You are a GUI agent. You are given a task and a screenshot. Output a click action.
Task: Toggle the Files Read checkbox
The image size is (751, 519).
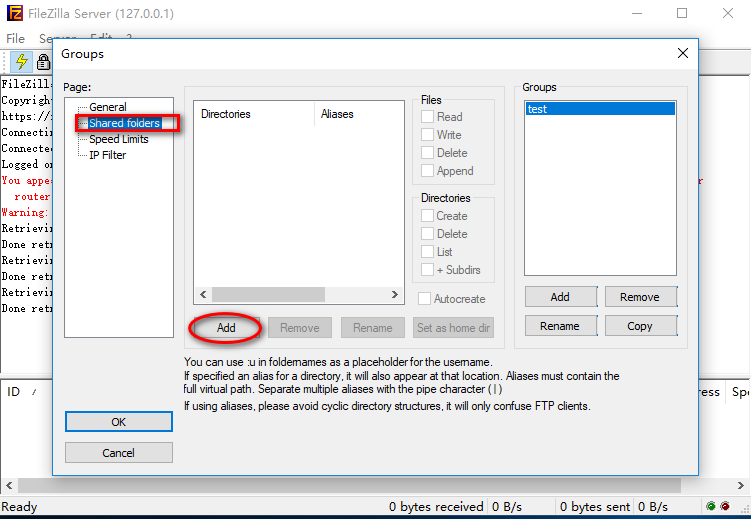(x=427, y=117)
